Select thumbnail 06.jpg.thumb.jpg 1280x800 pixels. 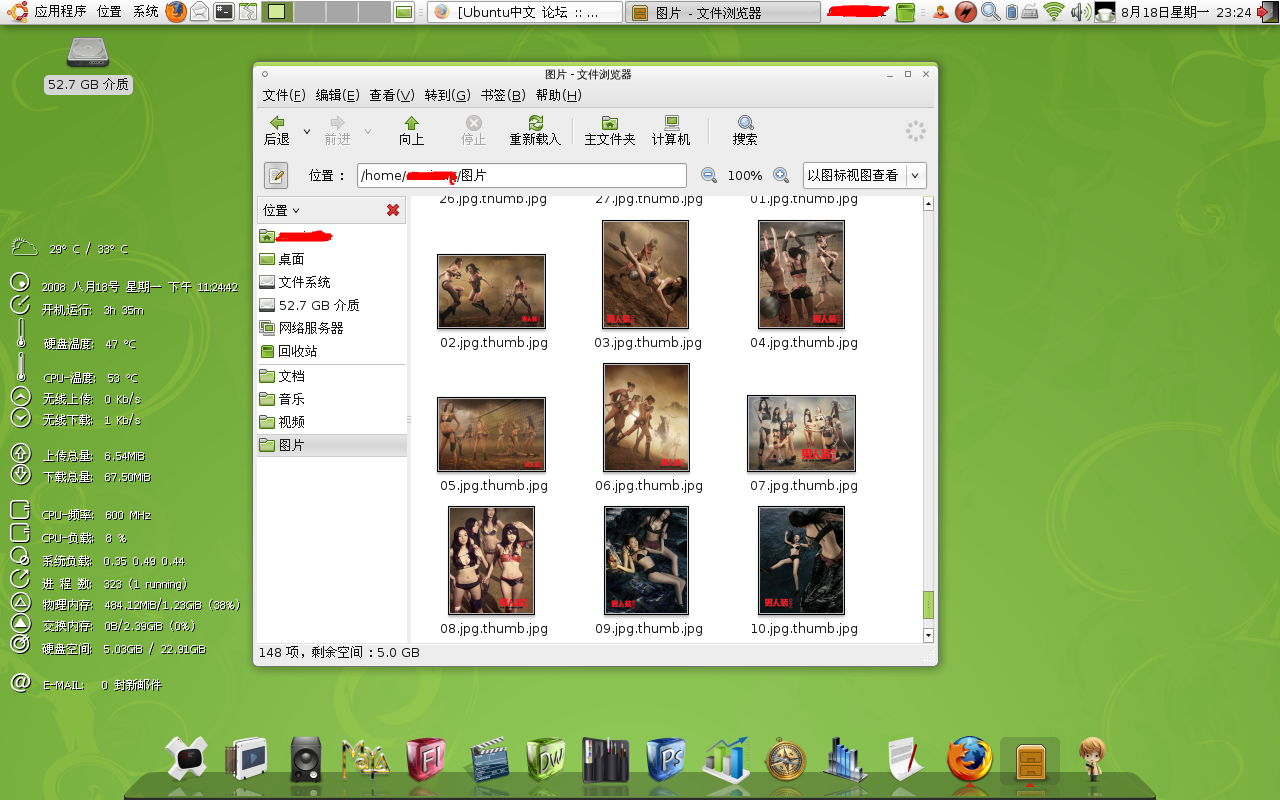[x=646, y=417]
